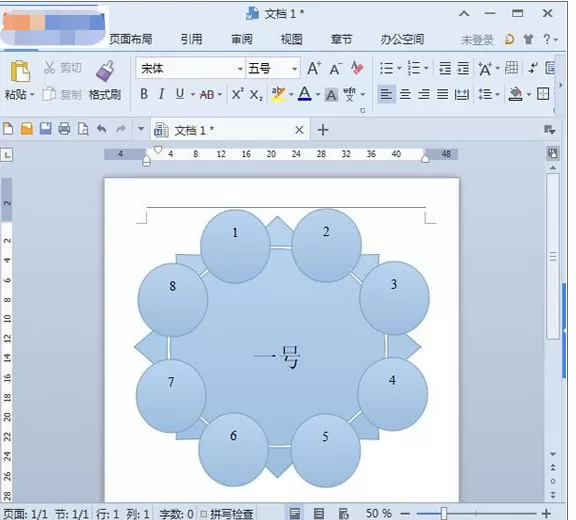Image resolution: width=576 pixels, height=520 pixels.
Task: Open the 页面布局 ribbon tab
Action: 131,39
